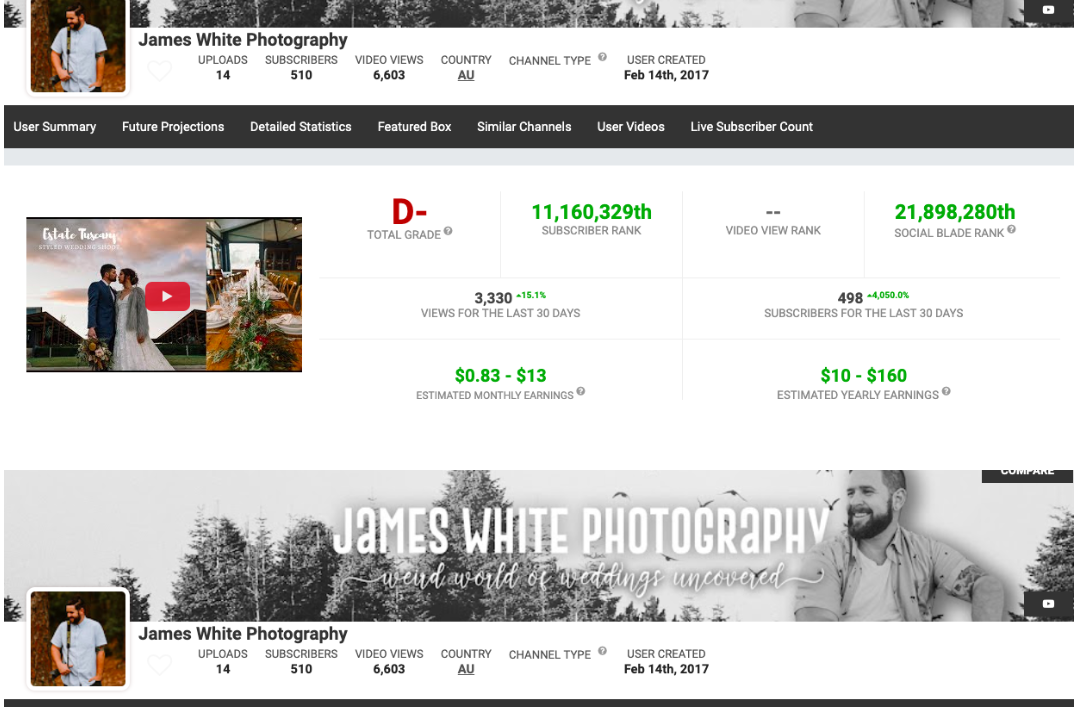Click the 510 subscribers count below the banner

[301, 669]
